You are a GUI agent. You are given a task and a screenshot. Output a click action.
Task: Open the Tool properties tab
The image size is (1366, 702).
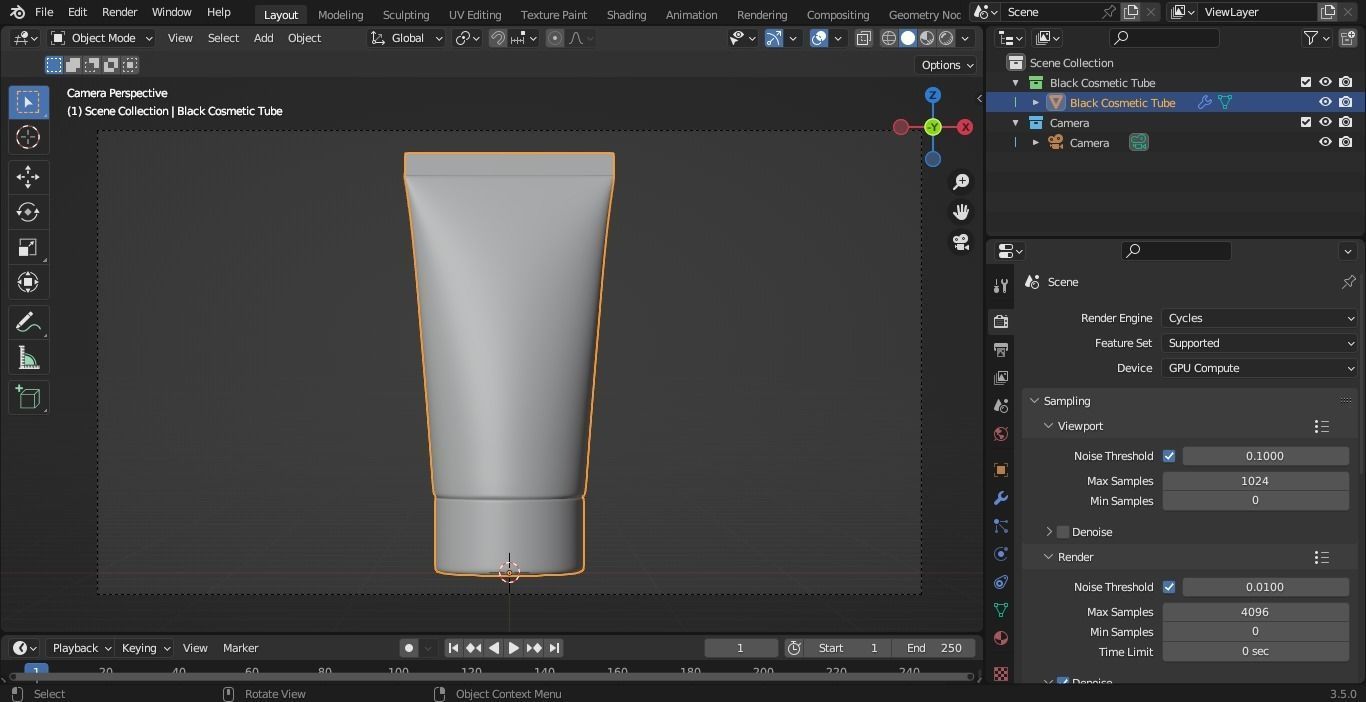coord(1001,286)
